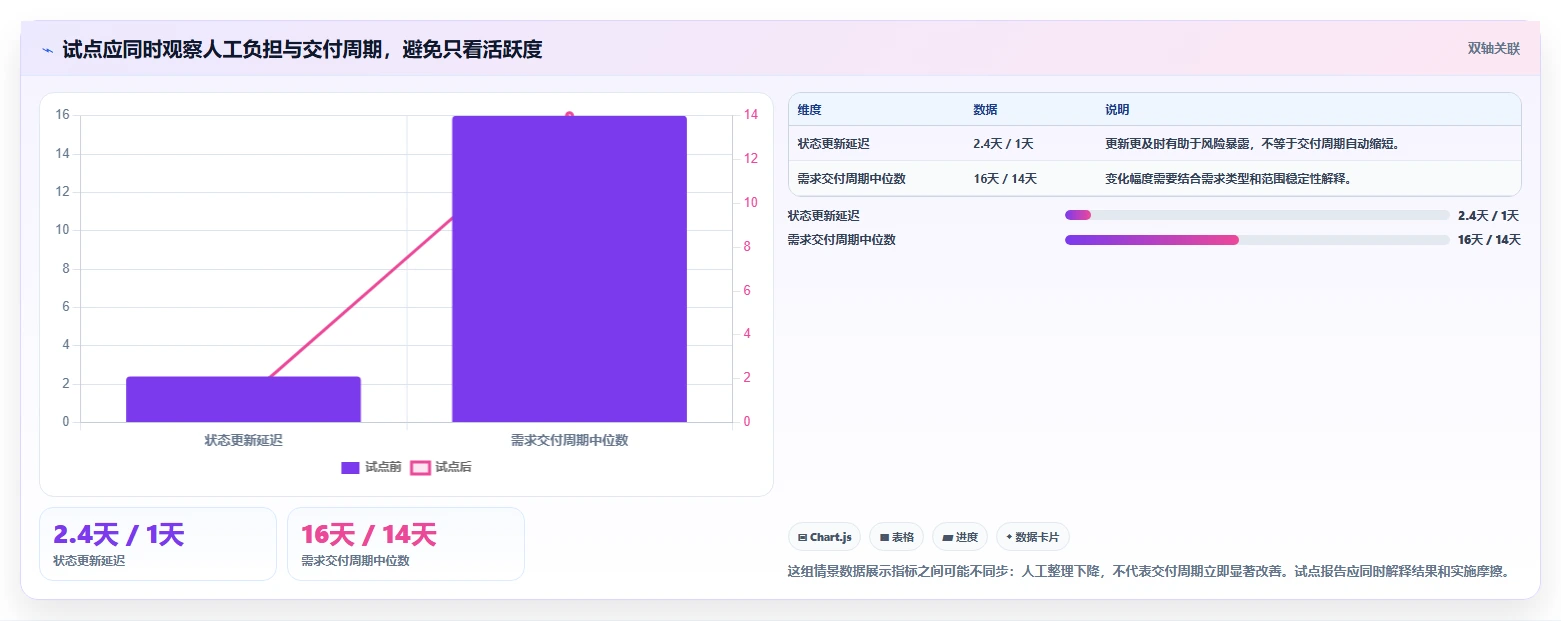Screen dimensions: 1561x621
Task: Click the 说明 table column header
Action: (x=1117, y=110)
